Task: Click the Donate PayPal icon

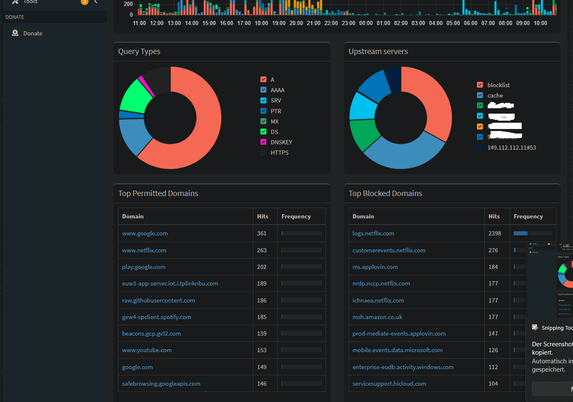Action: [15, 33]
